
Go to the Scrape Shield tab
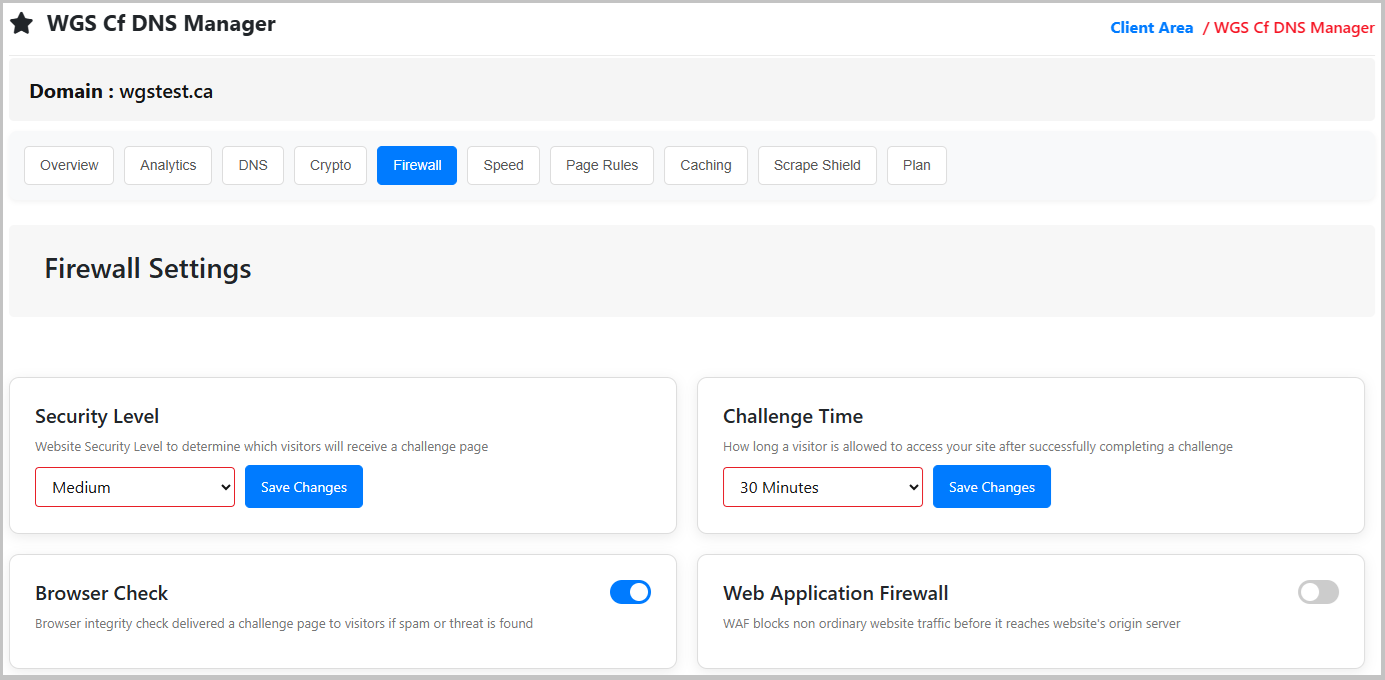tap(817, 166)
